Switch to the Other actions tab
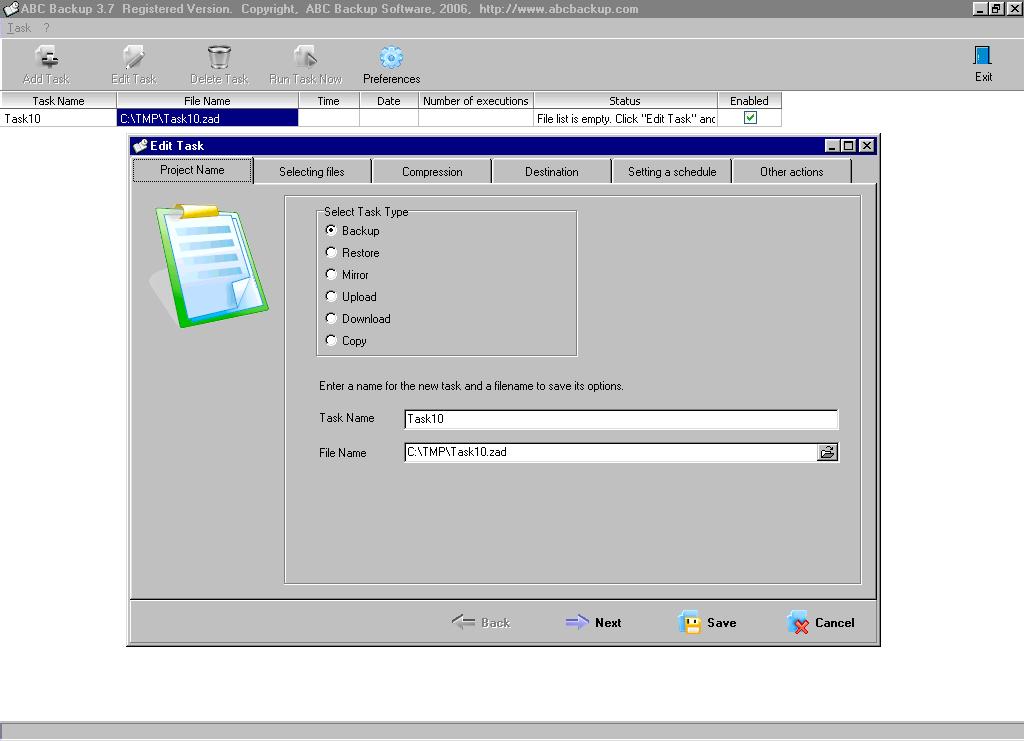The width and height of the screenshot is (1024, 741). (x=792, y=172)
